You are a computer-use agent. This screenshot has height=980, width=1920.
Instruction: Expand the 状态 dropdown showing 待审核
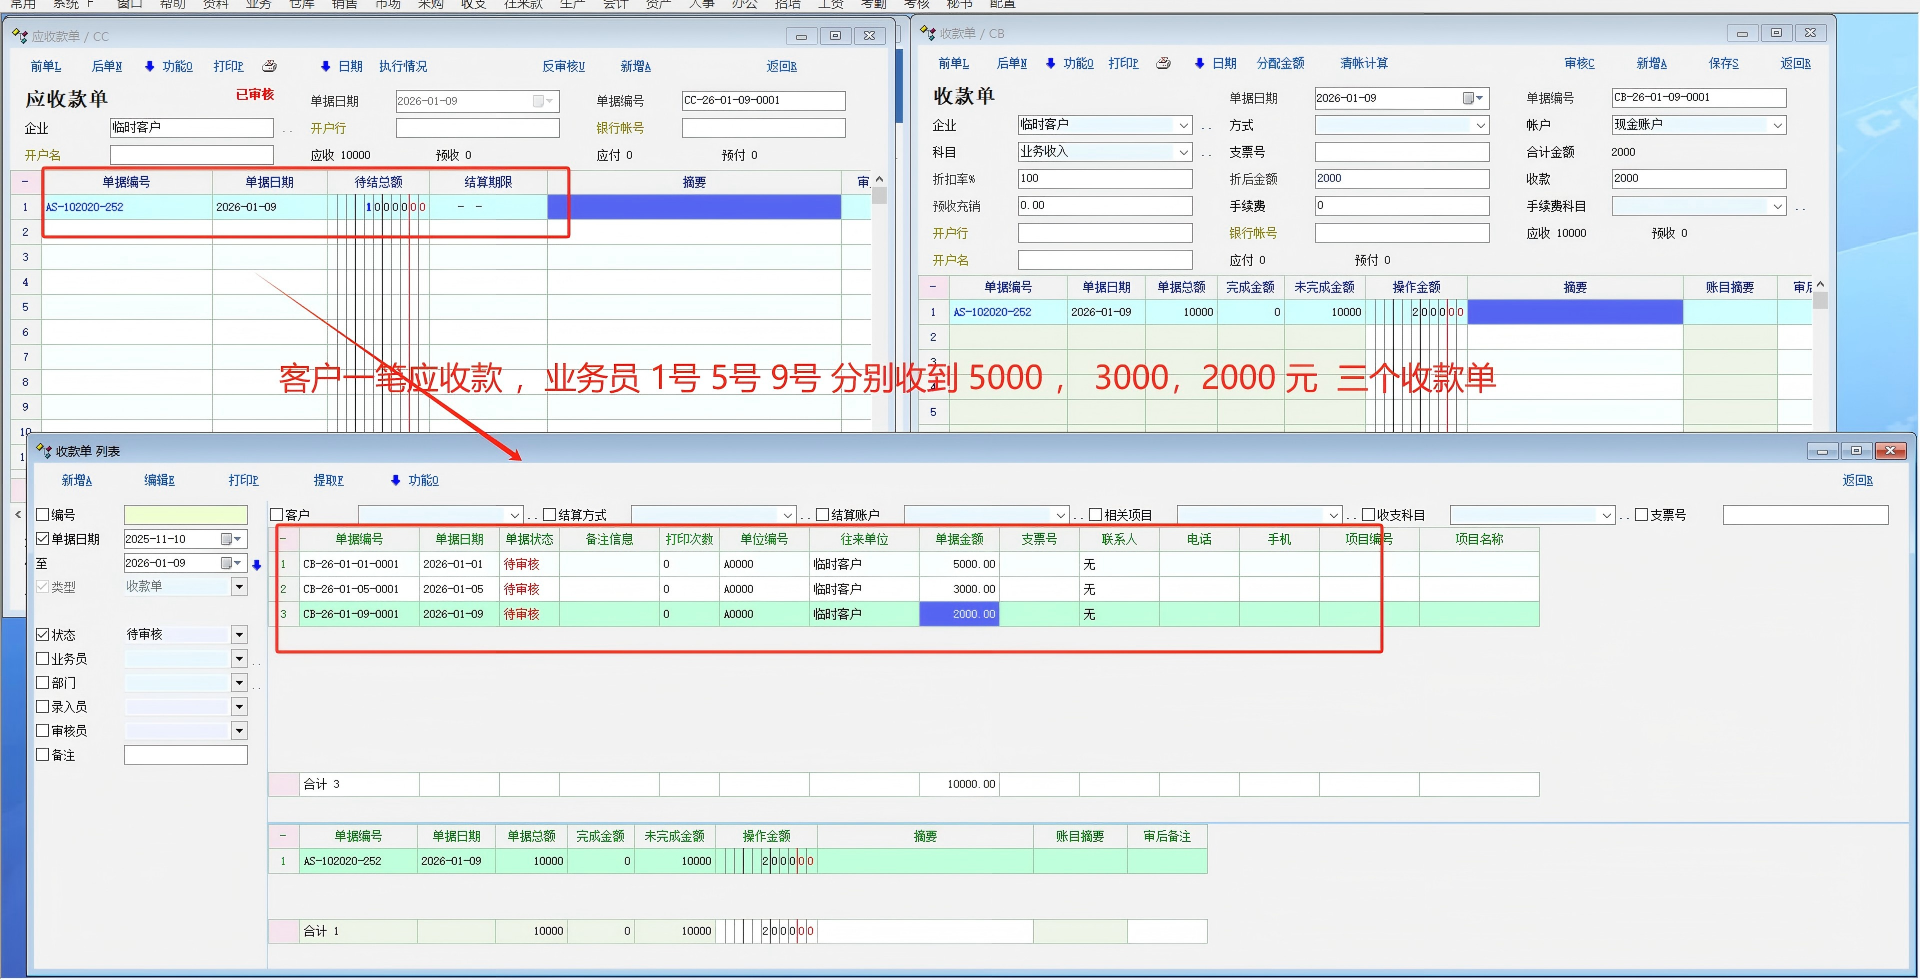click(x=239, y=635)
